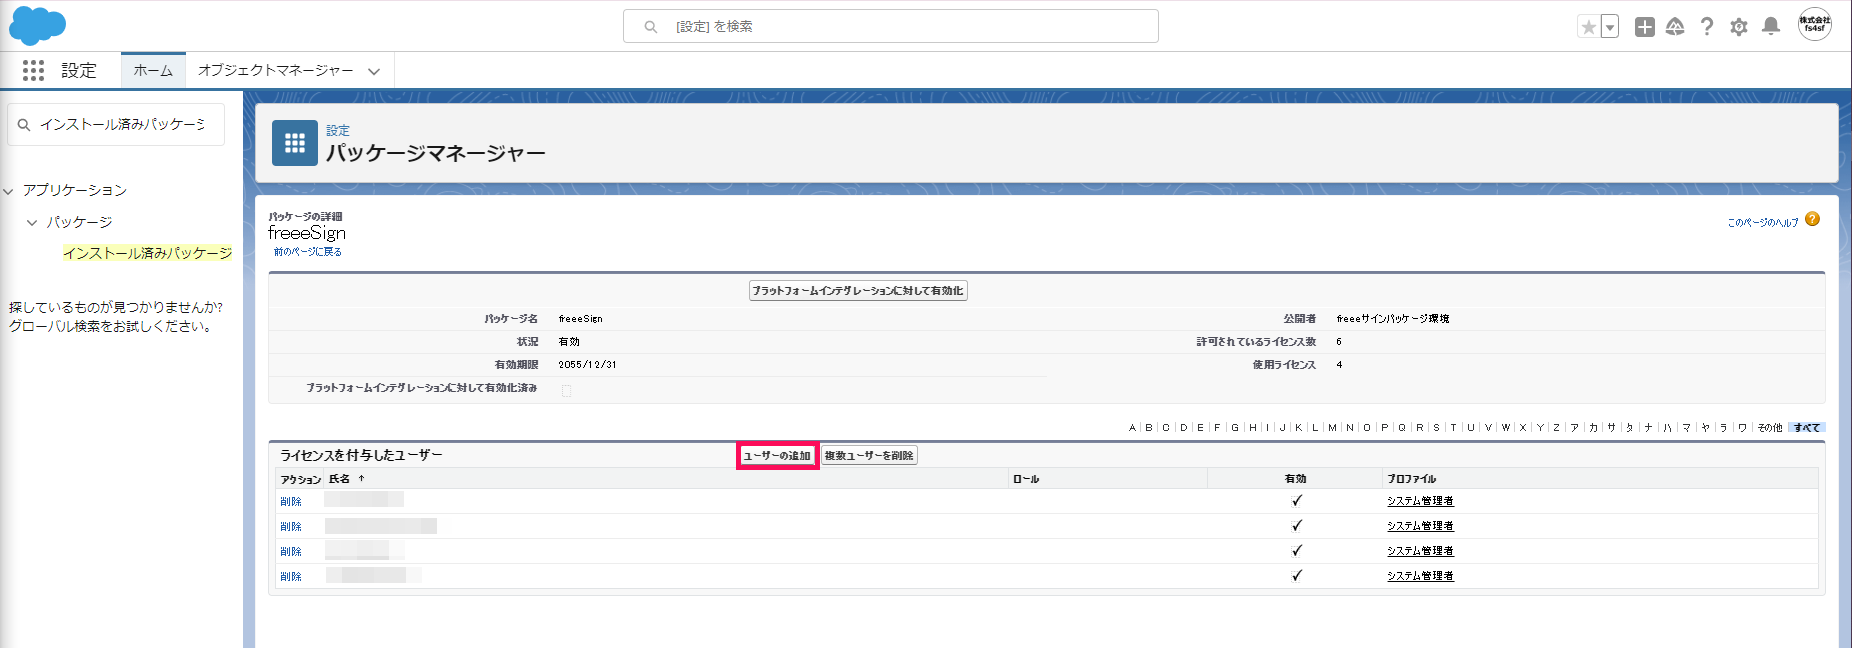Collapse the パッケージ tree node
Image resolution: width=1852 pixels, height=648 pixels.
tap(32, 222)
